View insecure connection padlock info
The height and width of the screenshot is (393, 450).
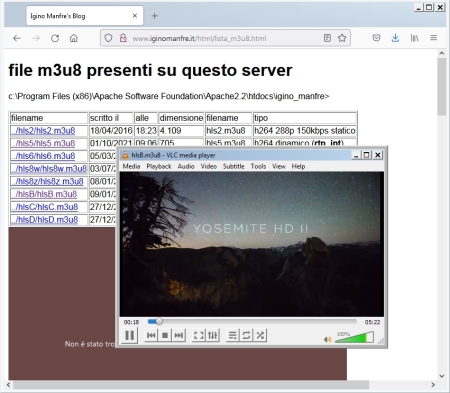tap(123, 38)
